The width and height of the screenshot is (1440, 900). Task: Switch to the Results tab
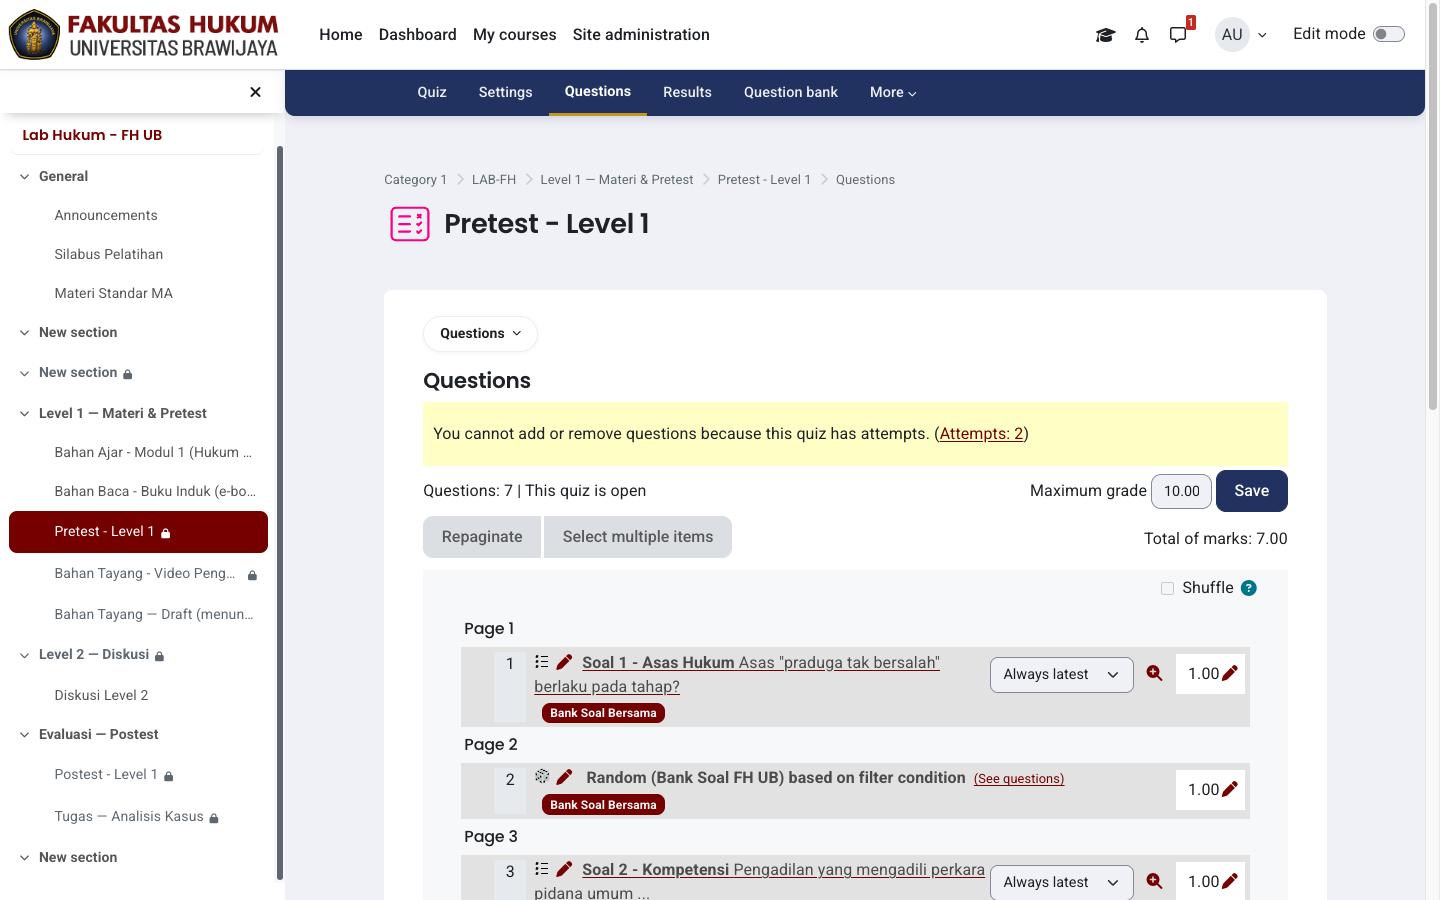click(687, 92)
